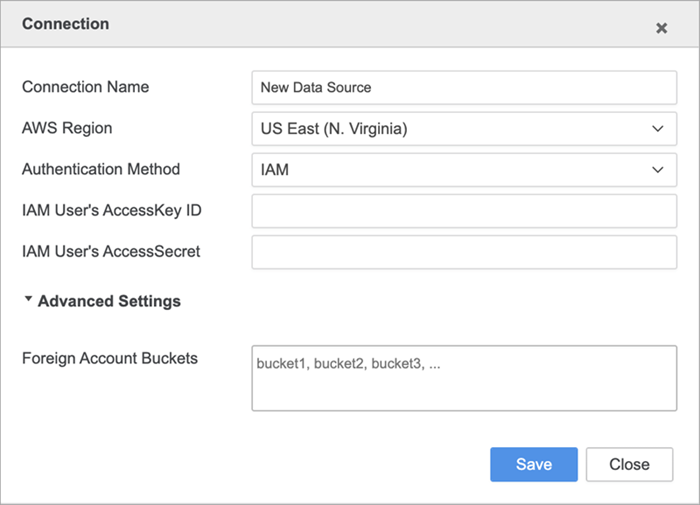Click the IAM User's AccessKey ID label
Viewport: 700px width, 505px height.
tap(112, 210)
